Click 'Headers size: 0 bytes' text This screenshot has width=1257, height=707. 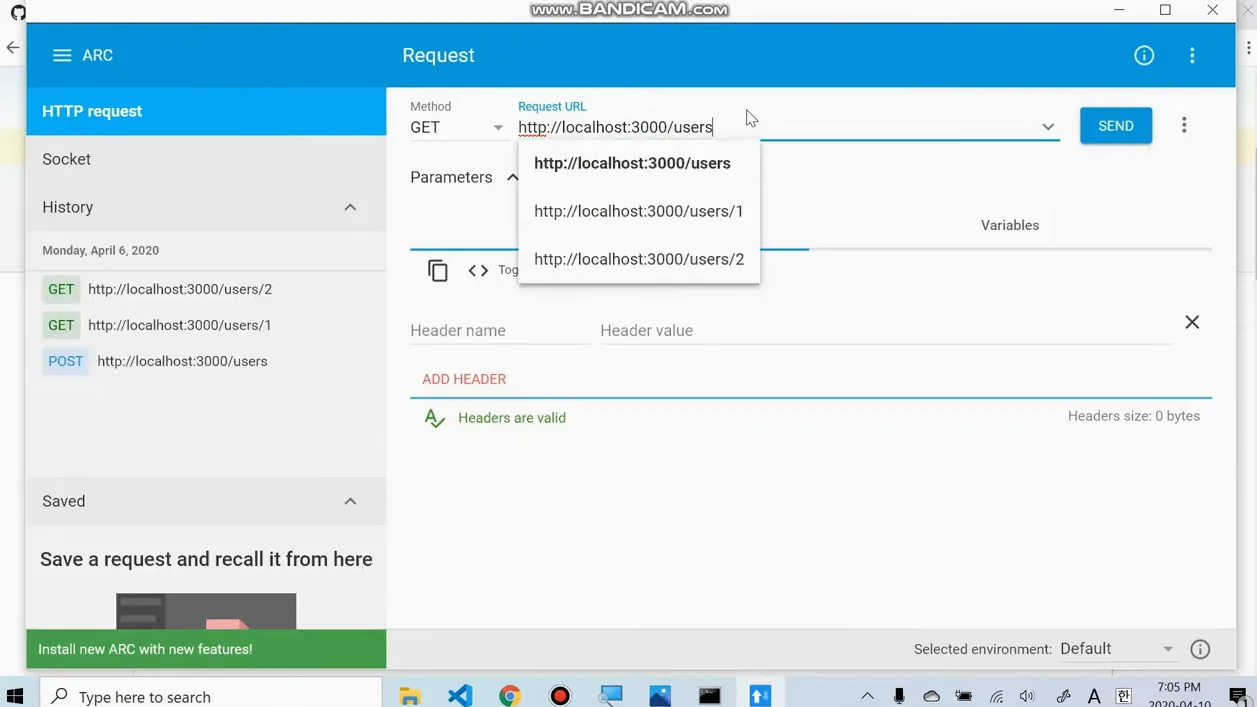pyautogui.click(x=1134, y=416)
